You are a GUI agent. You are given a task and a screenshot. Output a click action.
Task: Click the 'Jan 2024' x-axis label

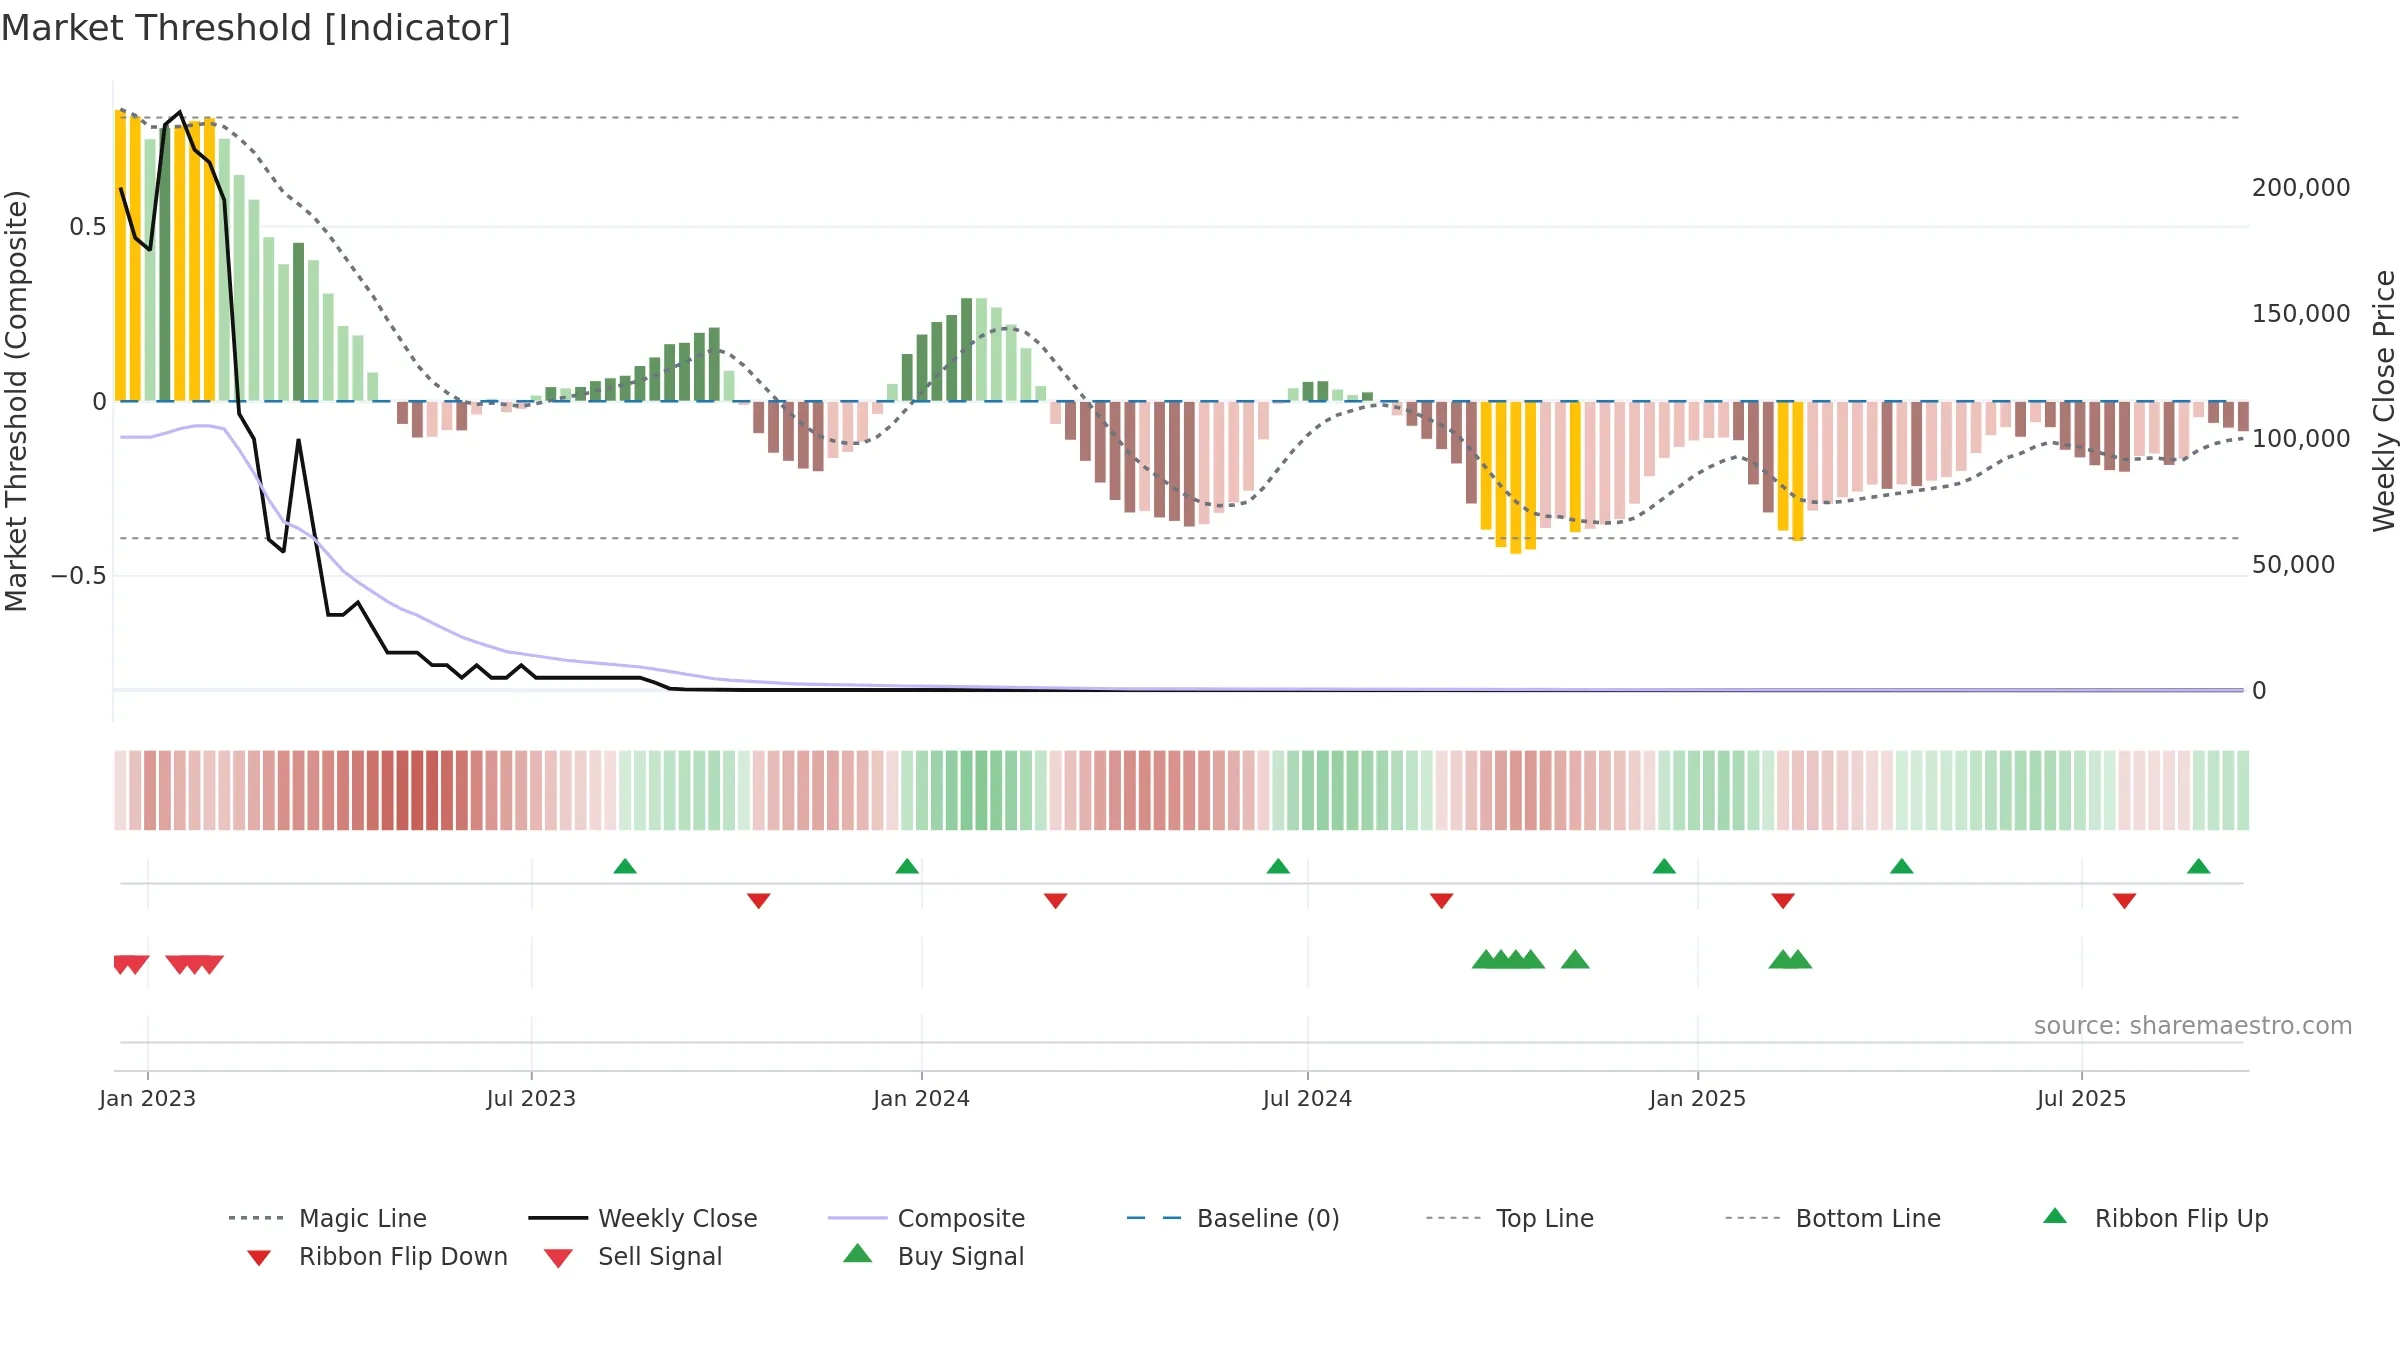[921, 1098]
